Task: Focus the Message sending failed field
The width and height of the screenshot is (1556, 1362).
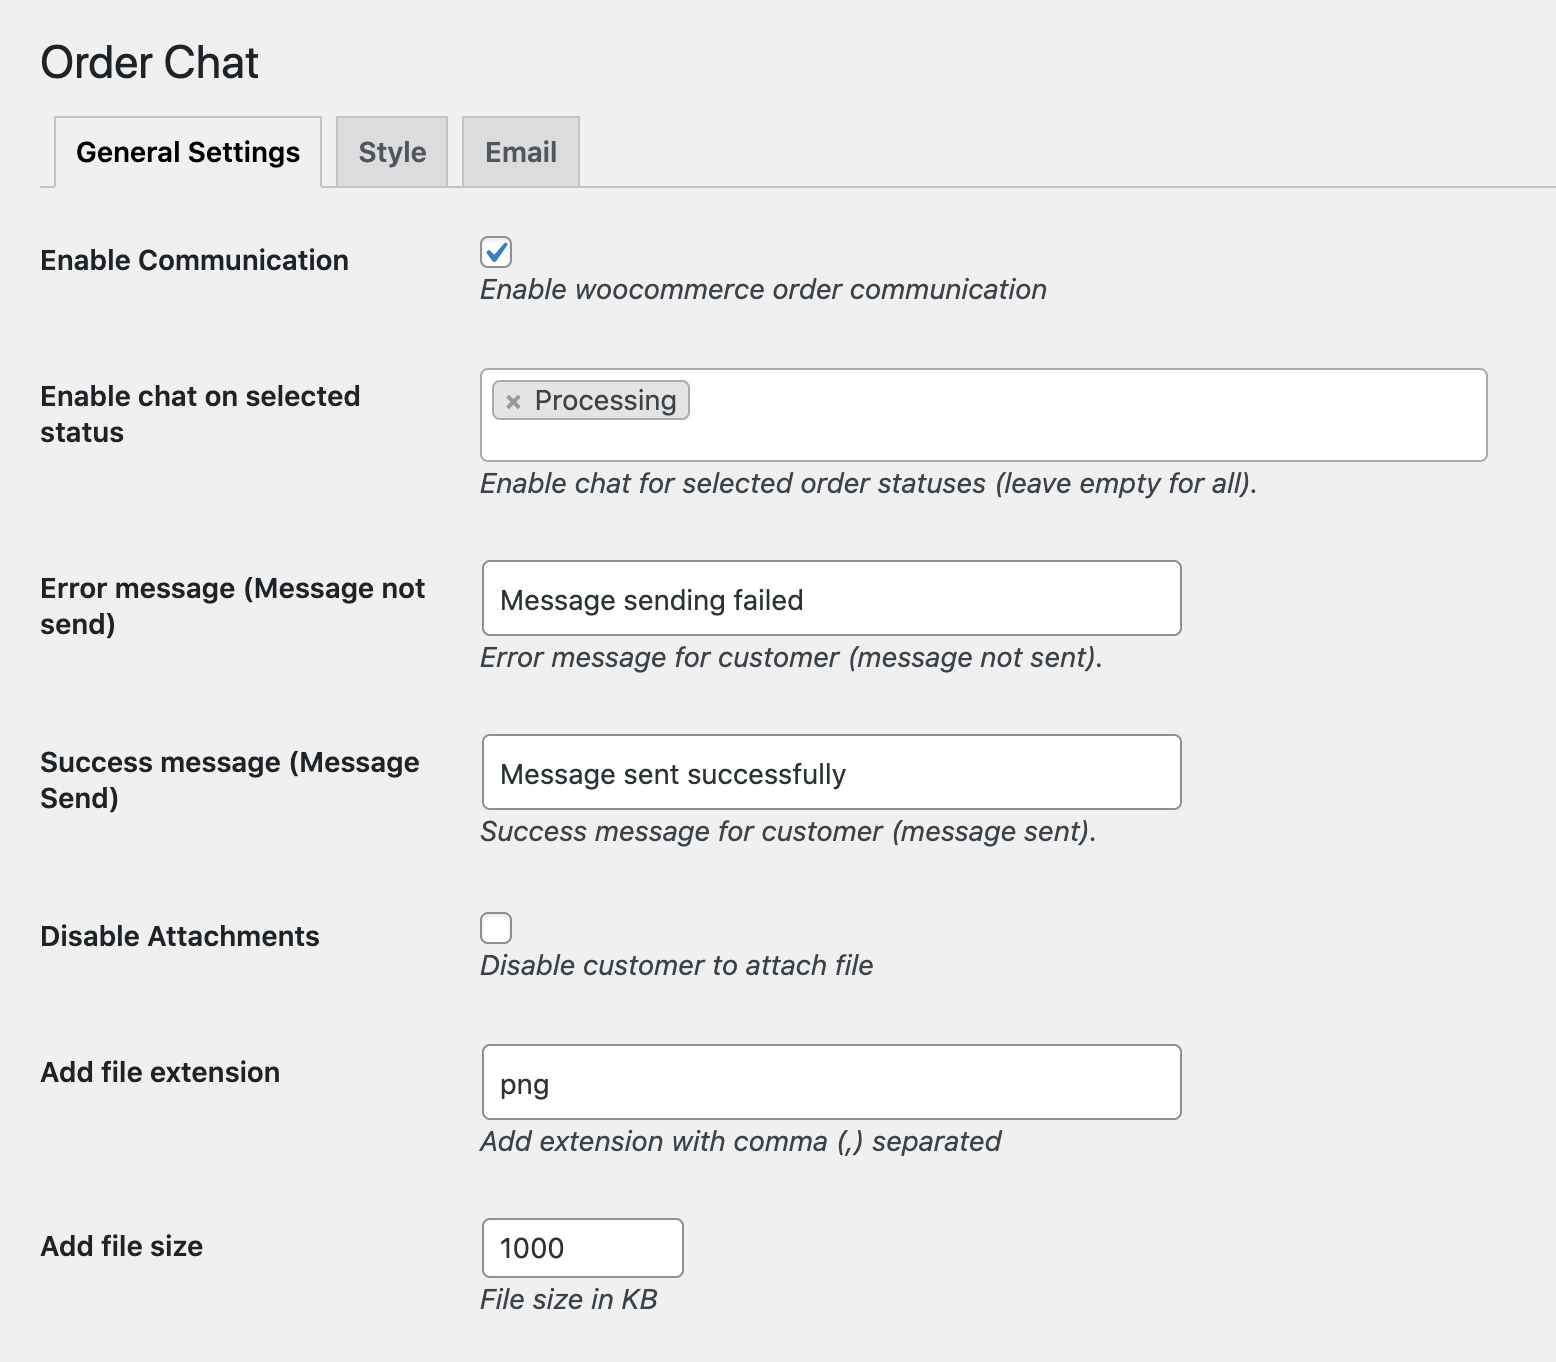Action: pyautogui.click(x=832, y=598)
